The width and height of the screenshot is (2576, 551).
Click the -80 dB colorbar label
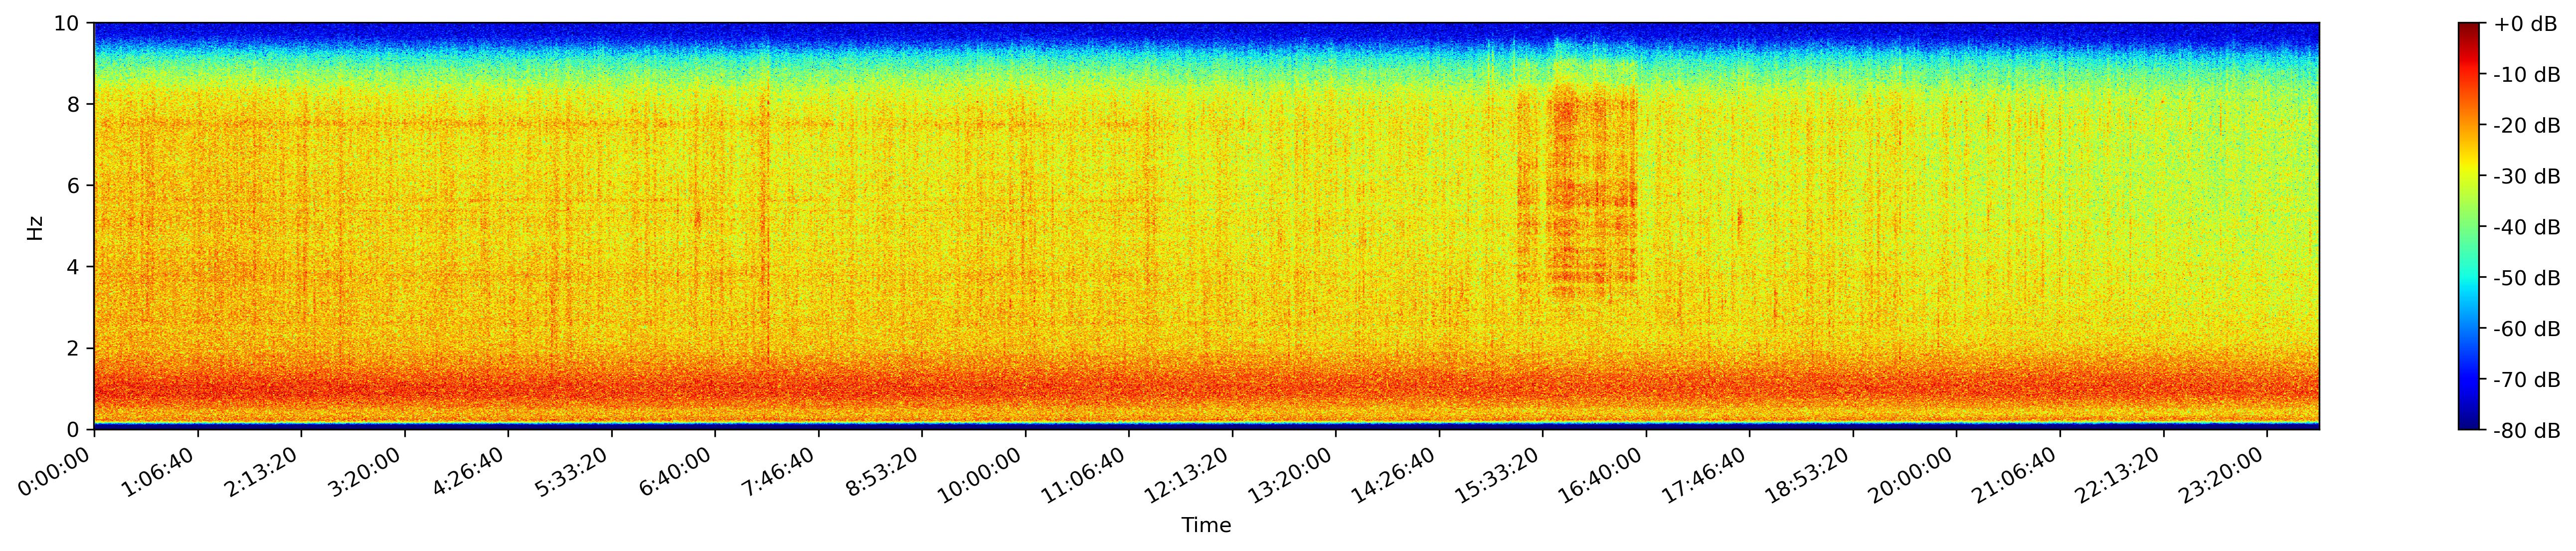[2527, 431]
